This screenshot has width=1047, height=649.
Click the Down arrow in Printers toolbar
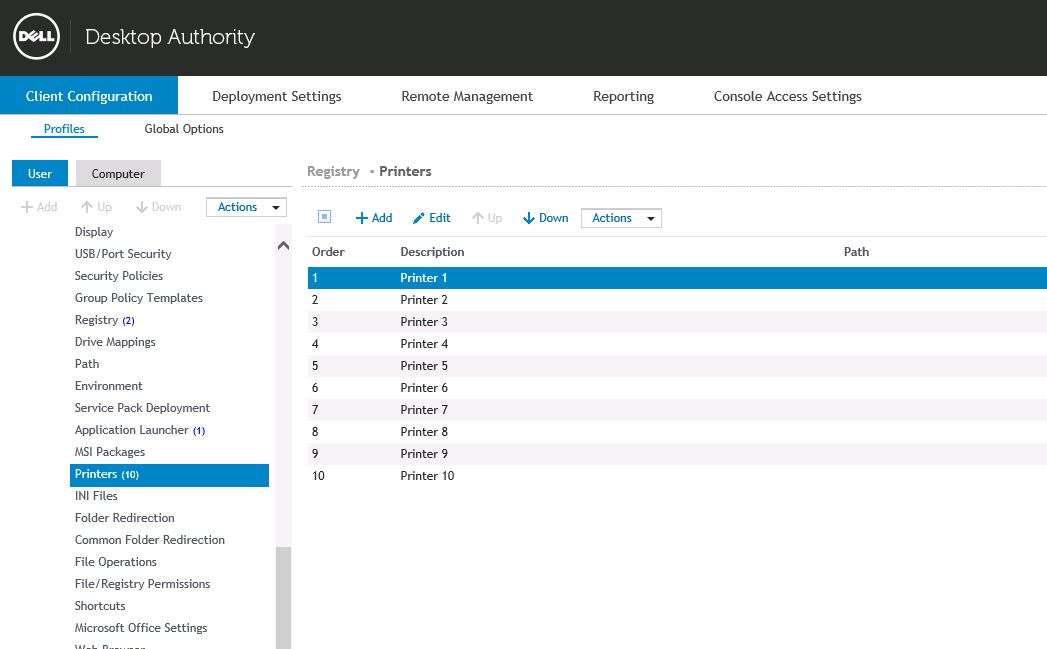coord(529,218)
